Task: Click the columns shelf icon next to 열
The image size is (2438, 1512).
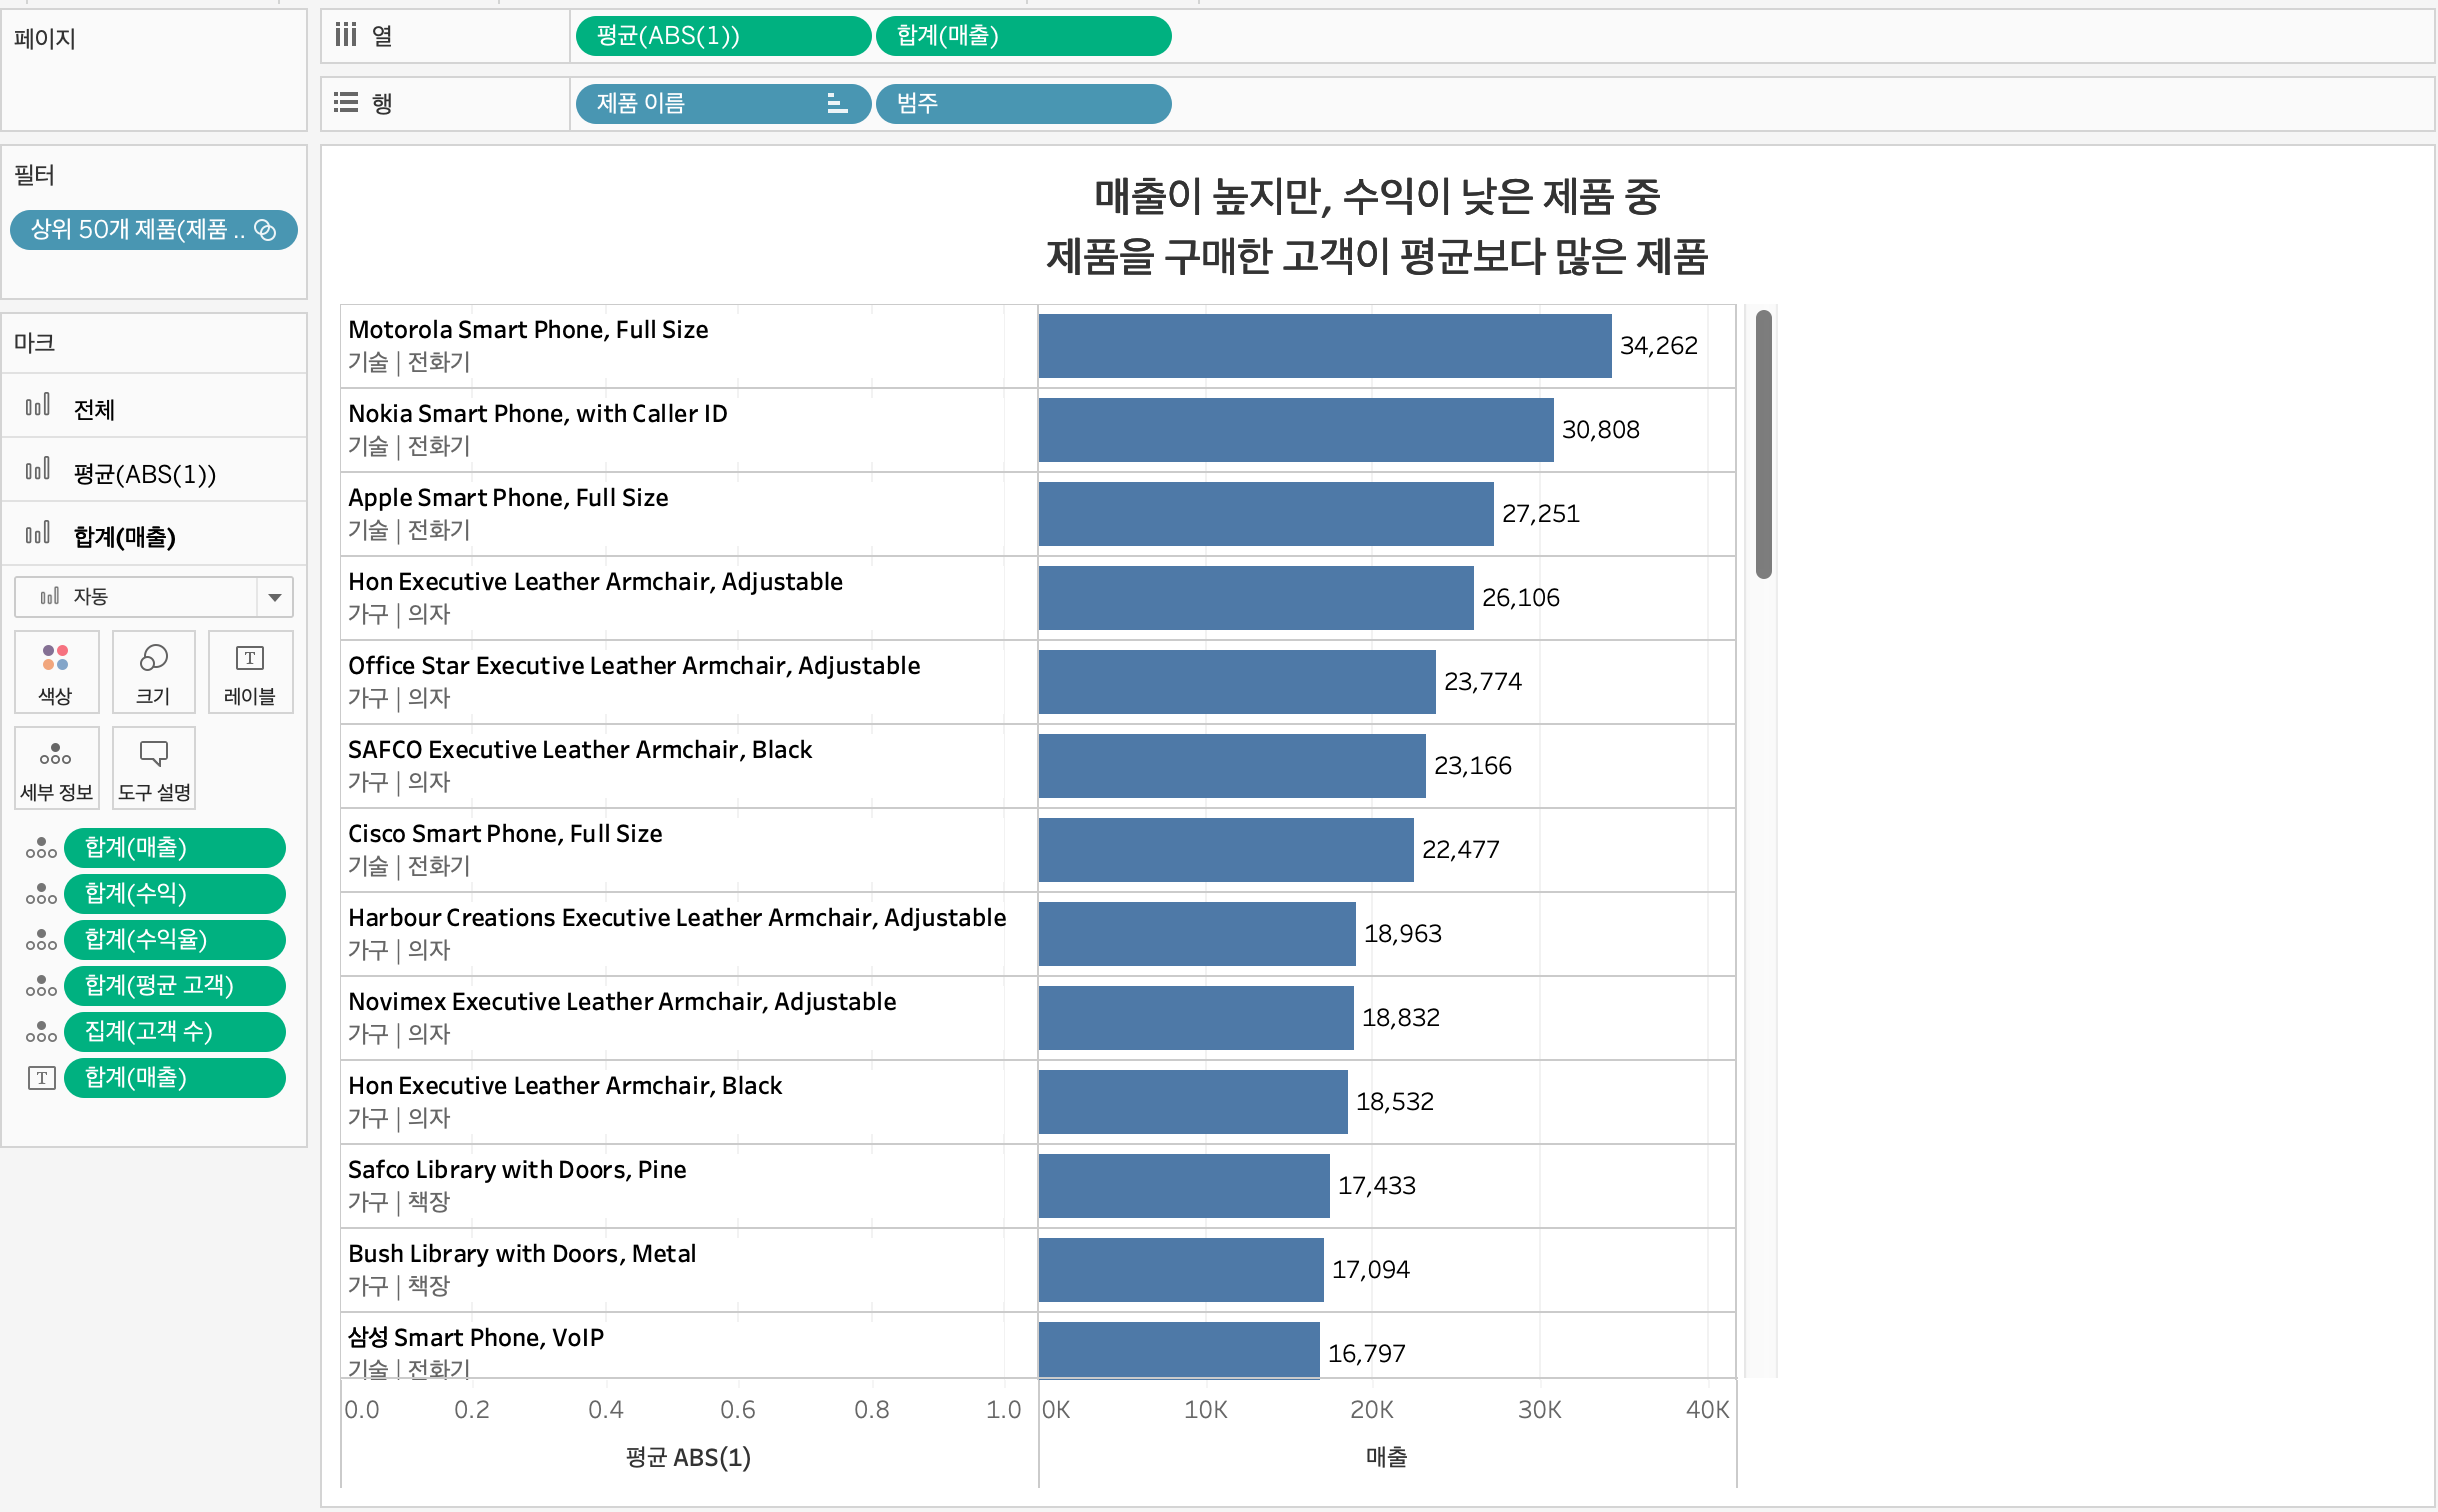Action: (x=346, y=36)
